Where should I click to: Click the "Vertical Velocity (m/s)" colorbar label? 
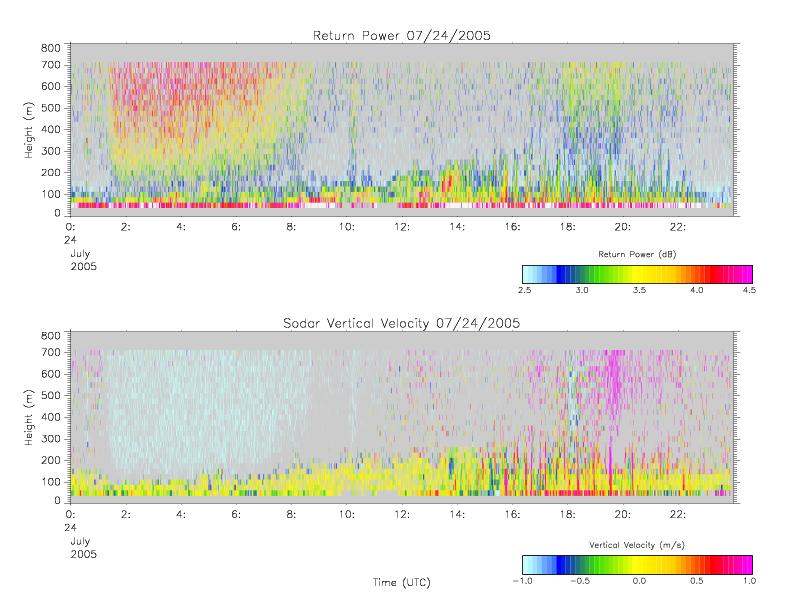(x=637, y=545)
